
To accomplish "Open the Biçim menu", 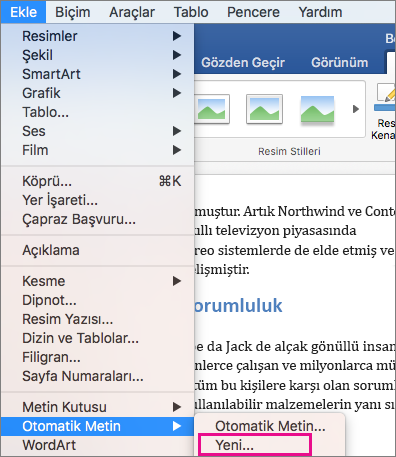I will [73, 12].
